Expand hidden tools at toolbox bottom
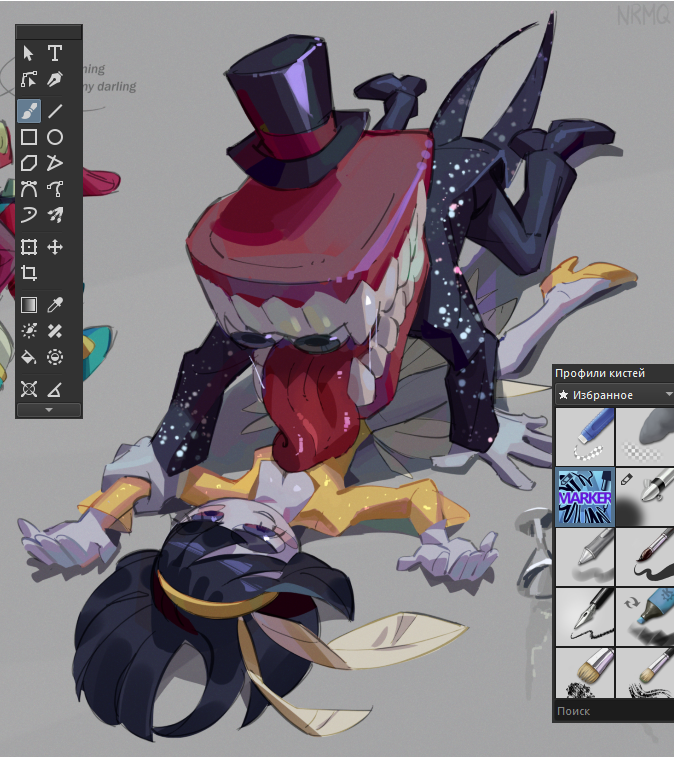674x757 pixels. click(49, 410)
